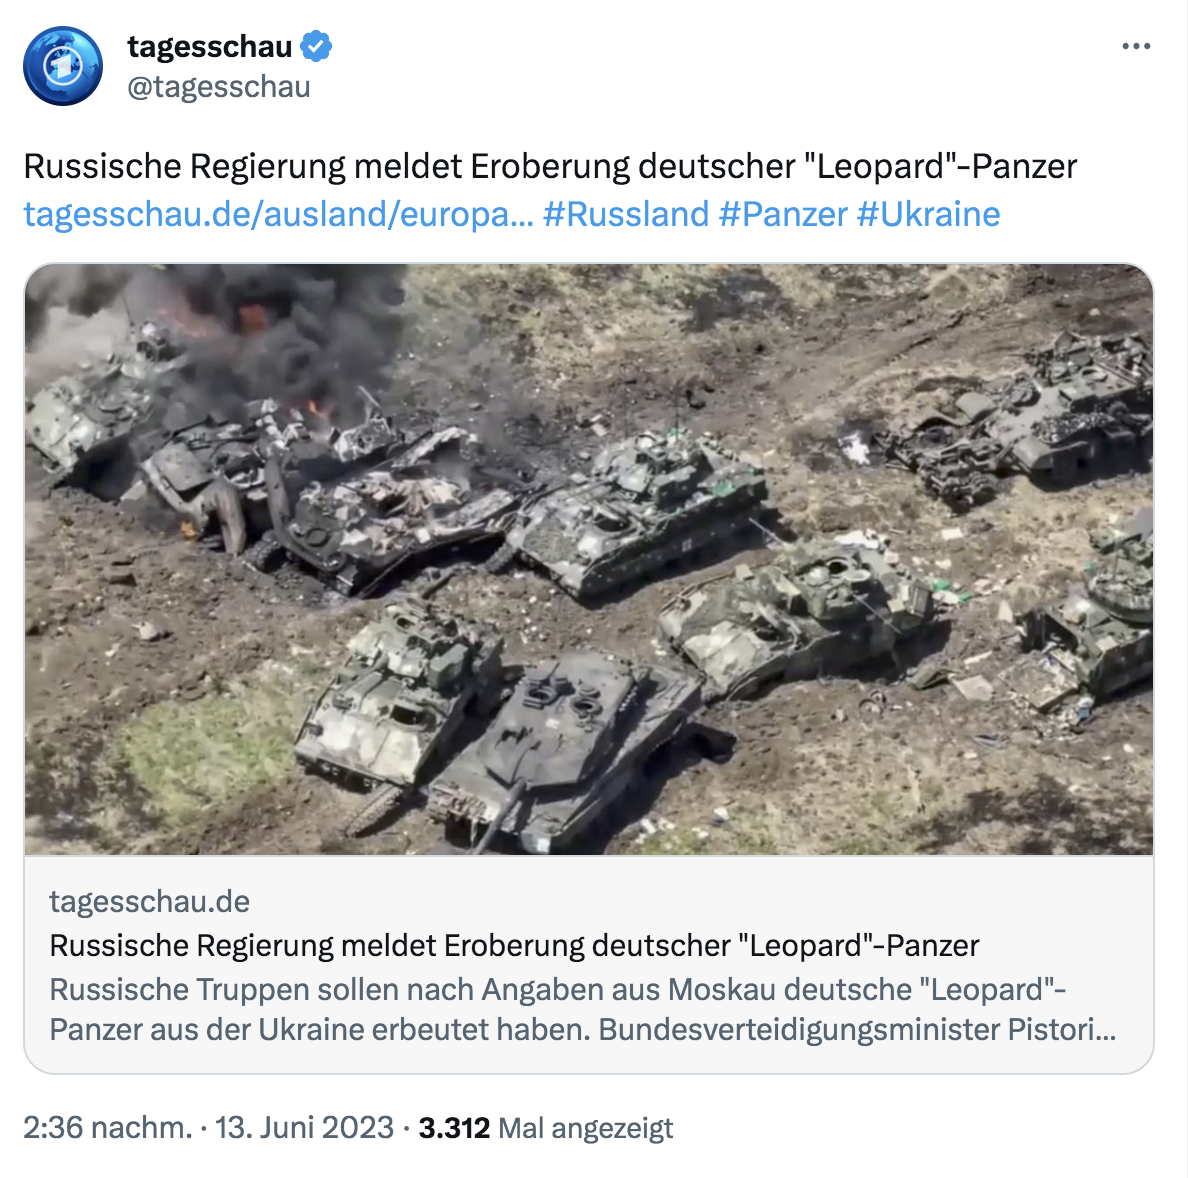The width and height of the screenshot is (1188, 1178).
Task: Open the #Ukraine hashtag
Action: pyautogui.click(x=929, y=214)
